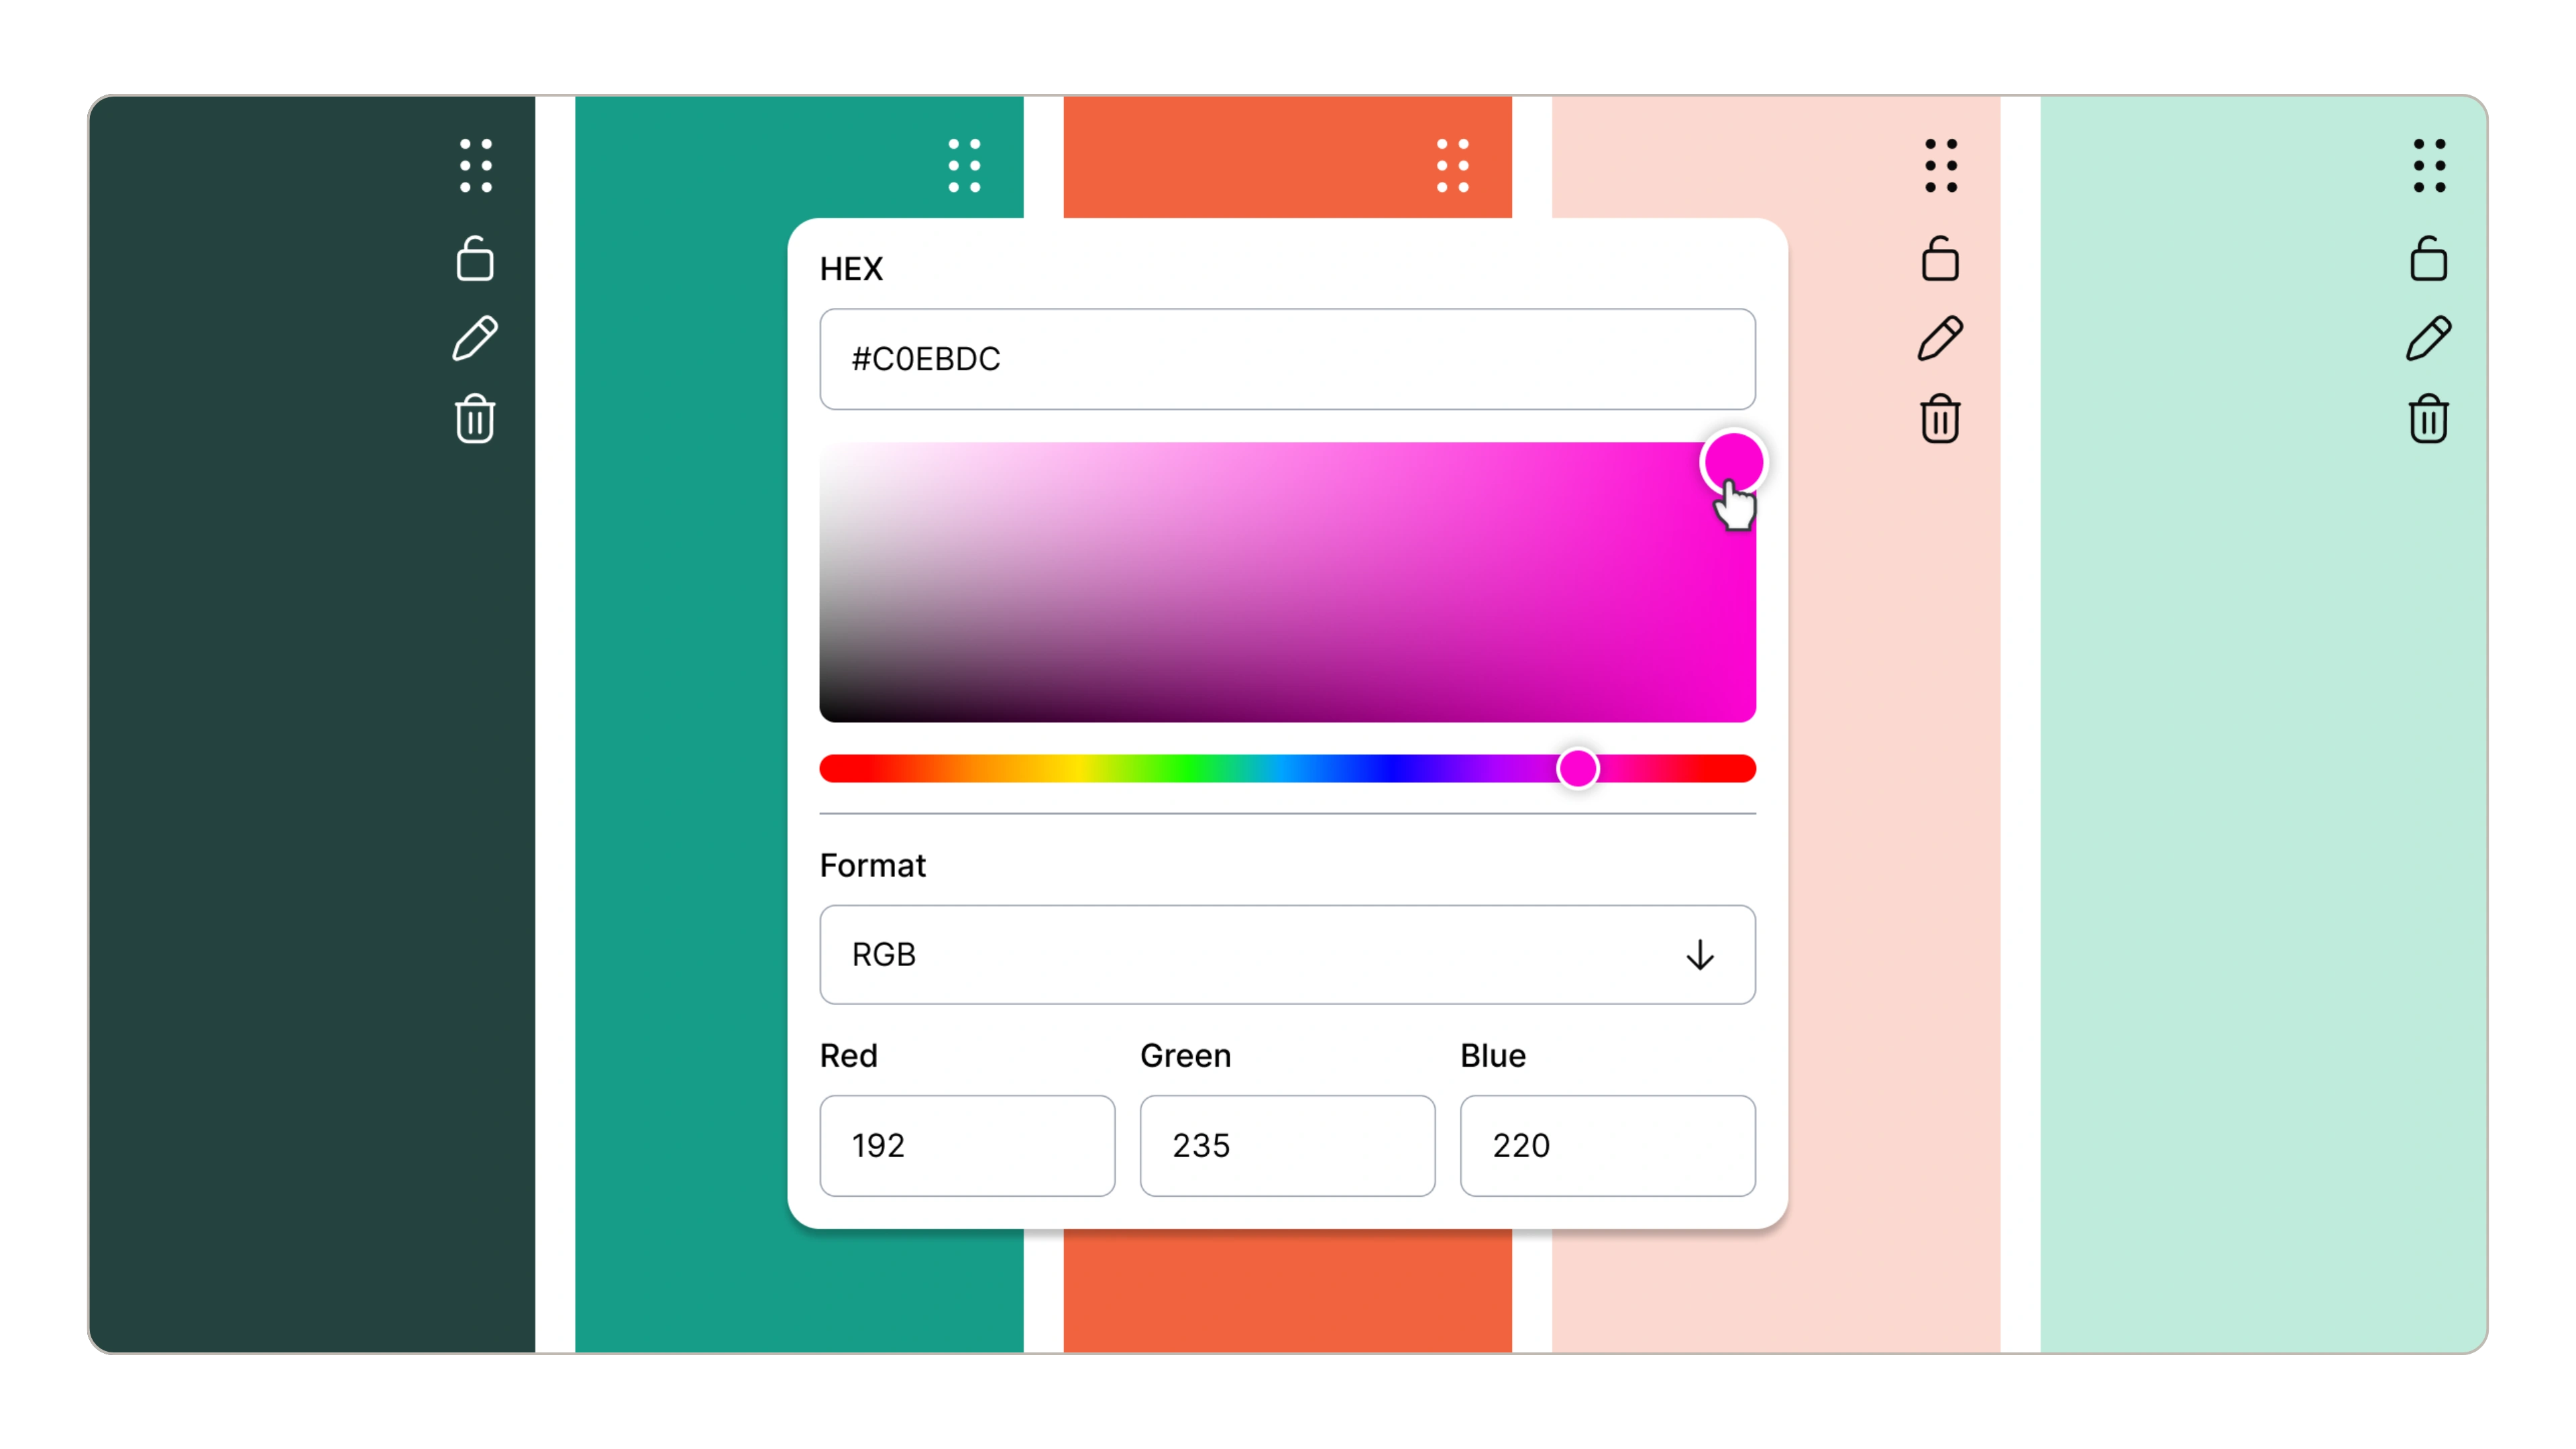
Task: Delete the dark green column via trash icon
Action: 475,418
